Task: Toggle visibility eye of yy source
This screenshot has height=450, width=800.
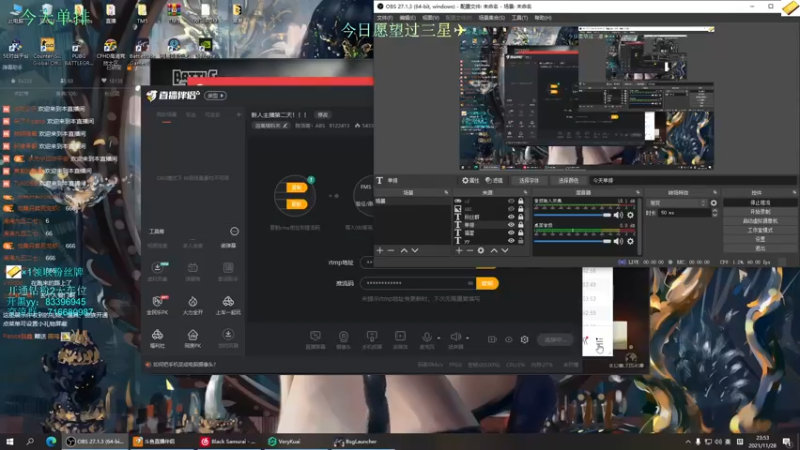Action: point(511,240)
